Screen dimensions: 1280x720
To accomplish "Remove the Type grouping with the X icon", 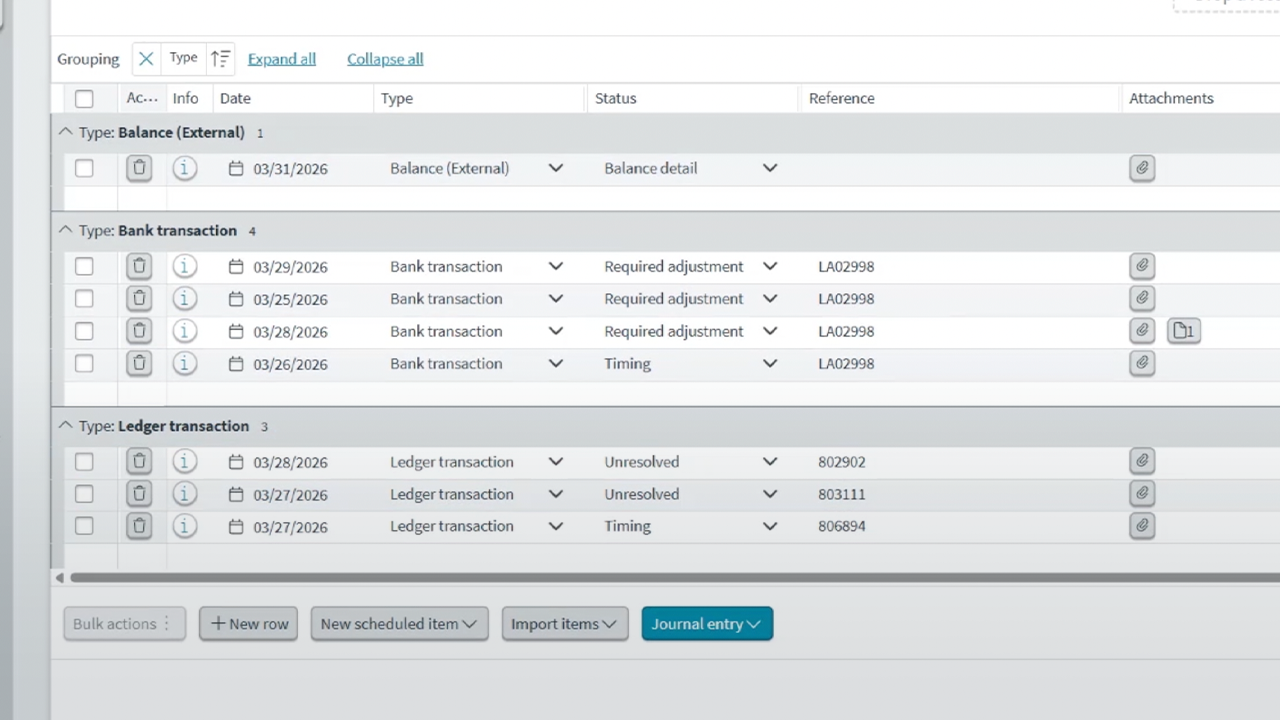I will [x=146, y=59].
